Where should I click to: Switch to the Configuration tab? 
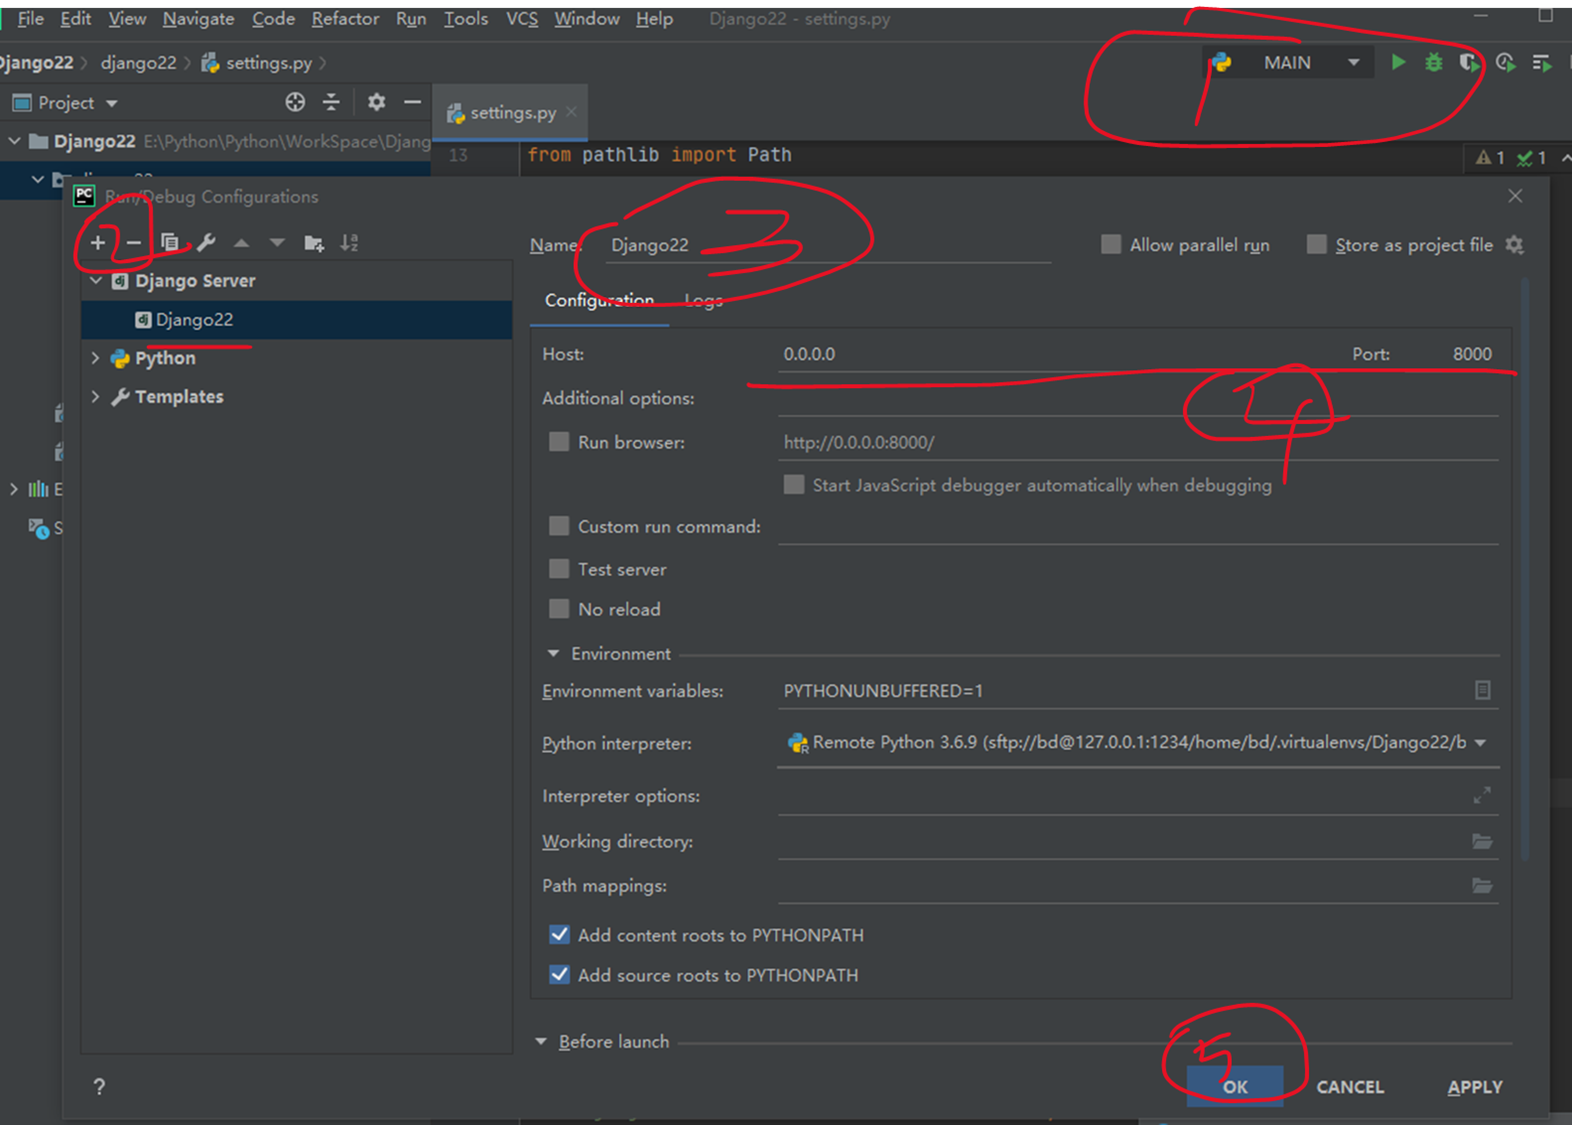coord(599,300)
